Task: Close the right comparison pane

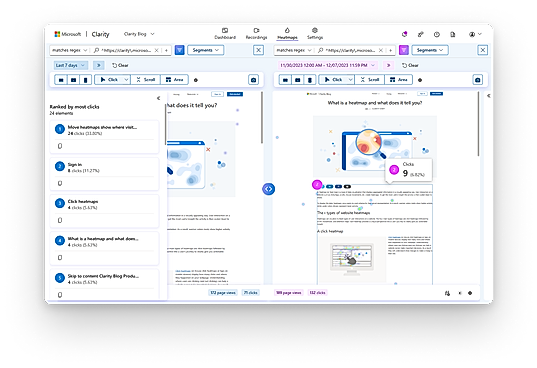Action: (483, 50)
